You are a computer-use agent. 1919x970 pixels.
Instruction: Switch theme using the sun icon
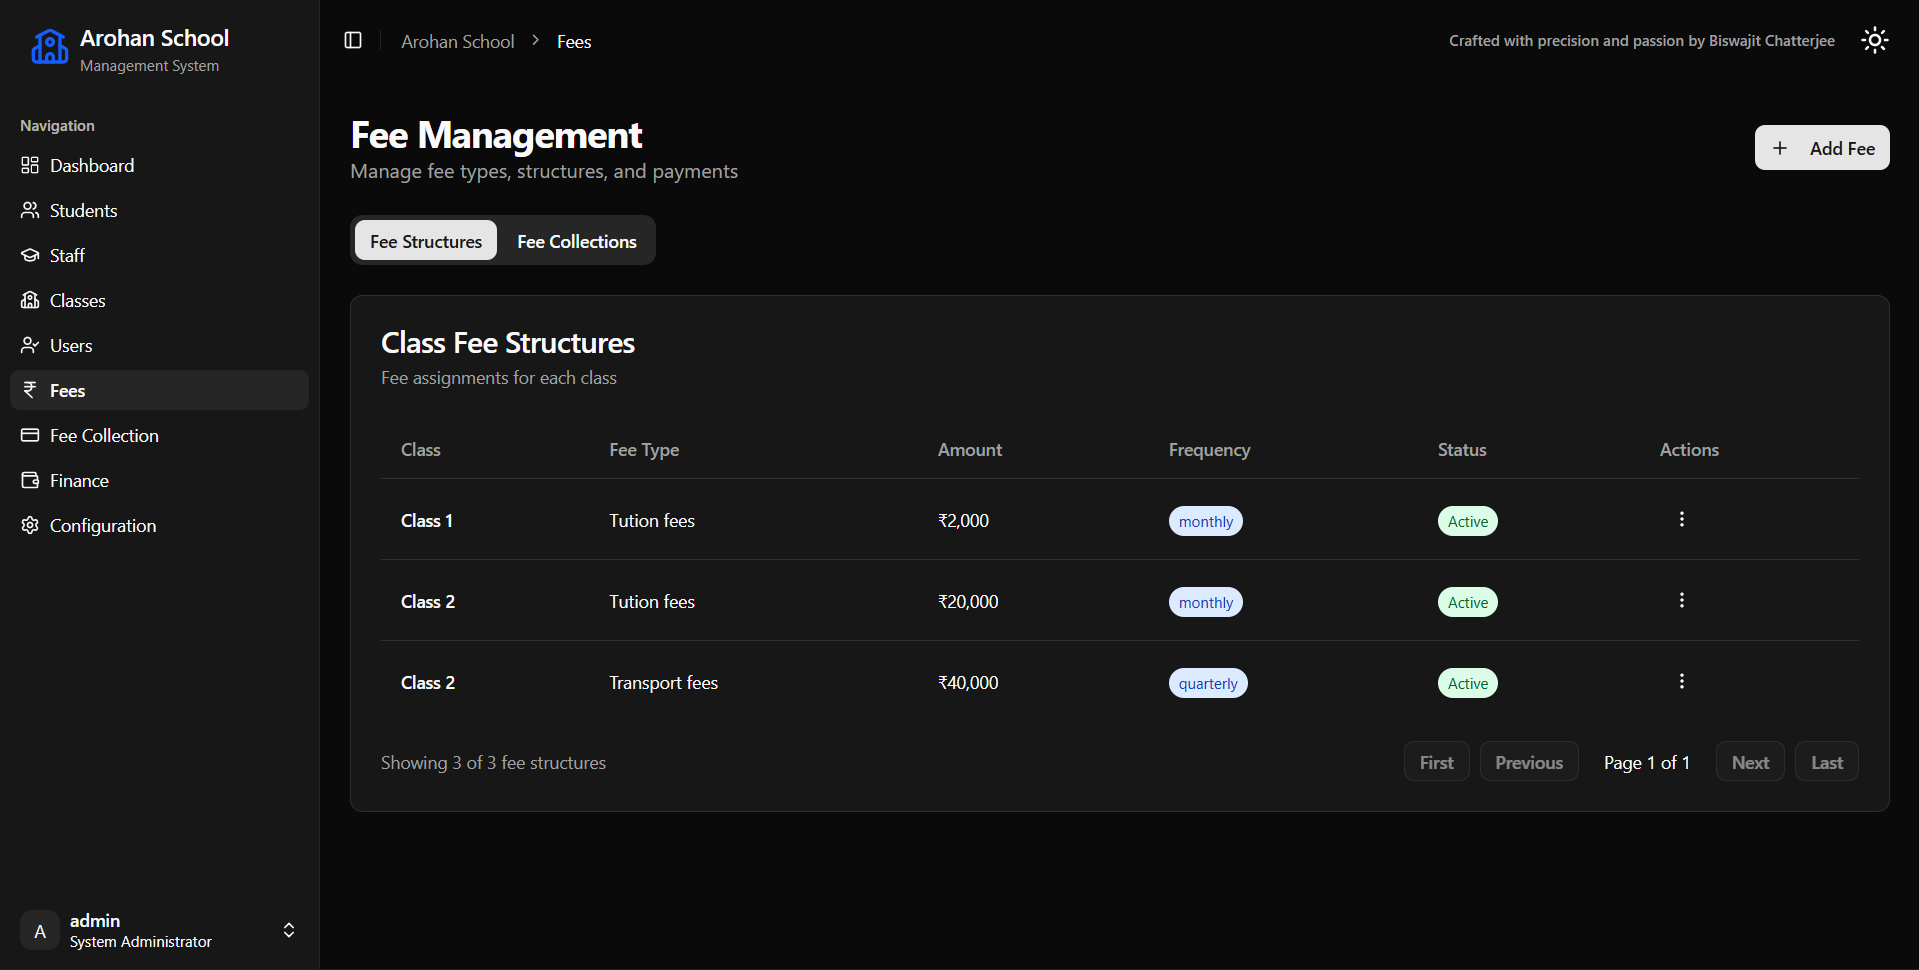[1874, 40]
